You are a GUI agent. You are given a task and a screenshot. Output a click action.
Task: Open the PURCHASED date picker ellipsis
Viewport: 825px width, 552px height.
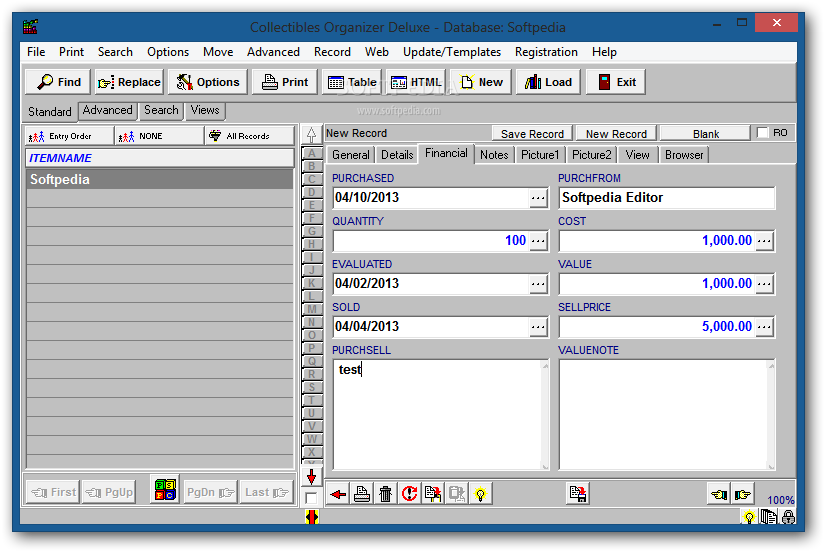point(538,198)
